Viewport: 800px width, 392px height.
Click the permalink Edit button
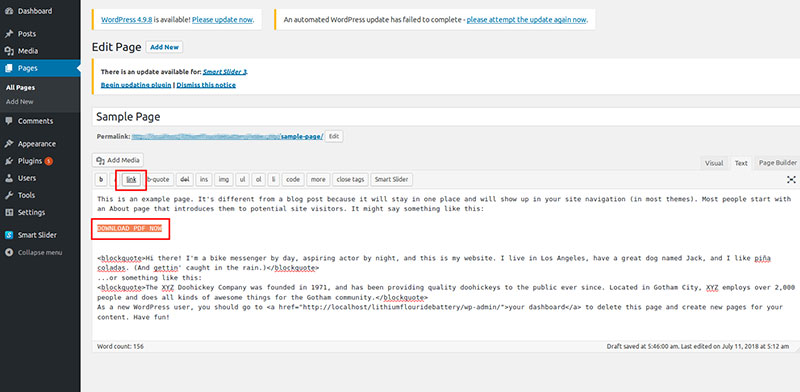pyautogui.click(x=334, y=137)
